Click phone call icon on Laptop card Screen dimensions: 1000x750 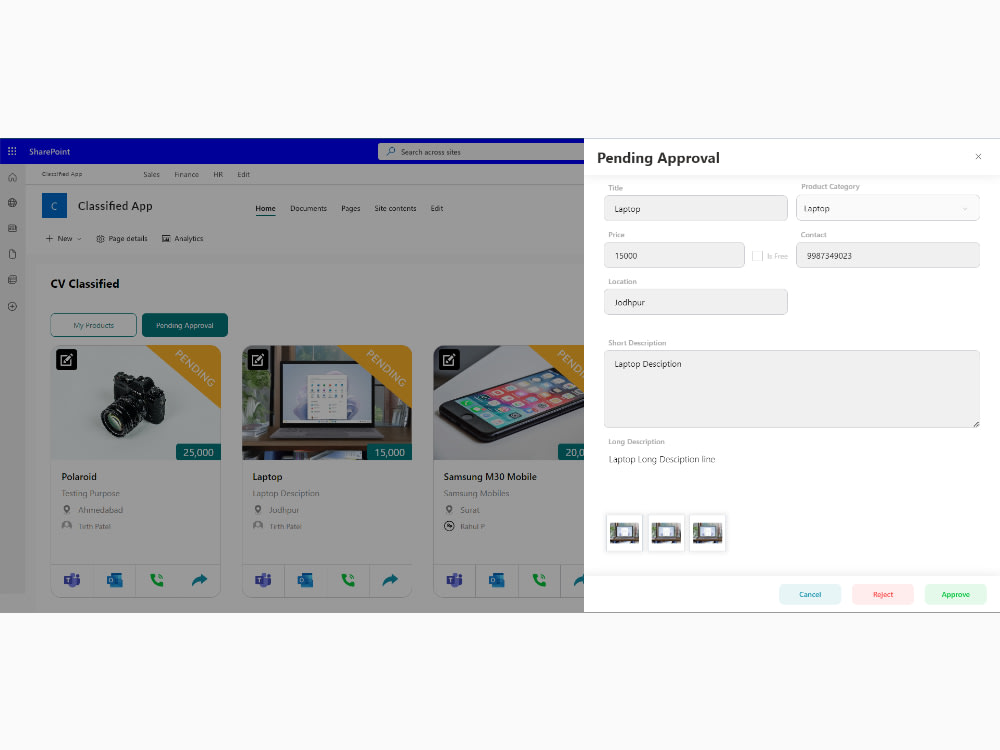348,580
